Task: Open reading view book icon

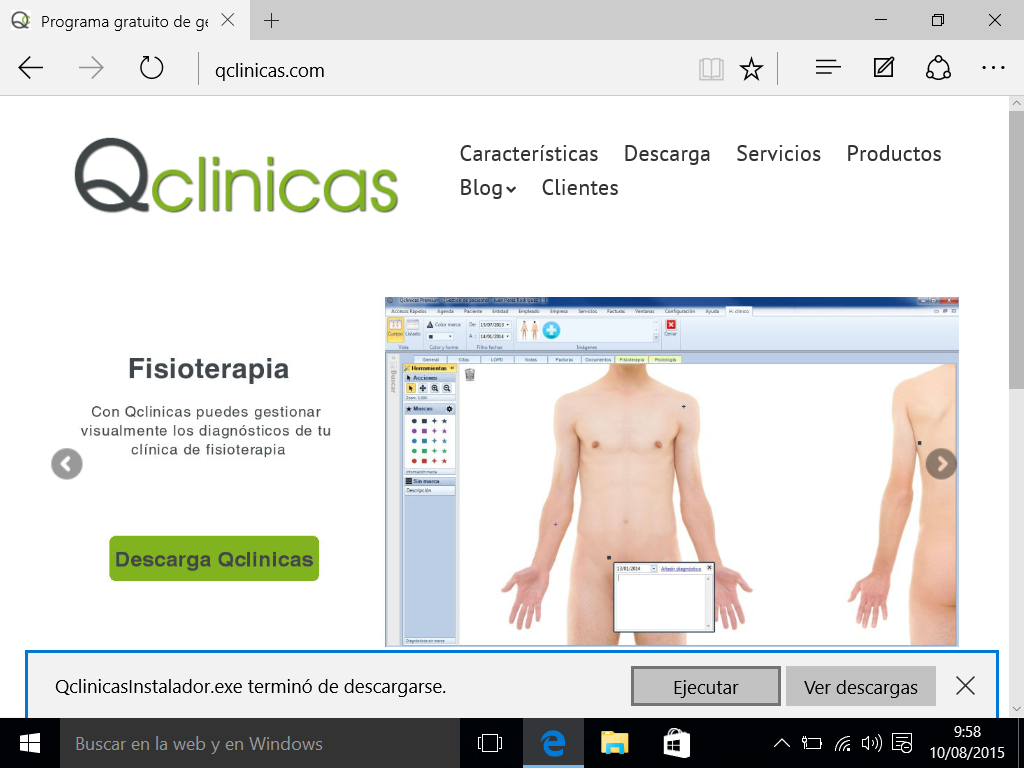Action: pyautogui.click(x=711, y=69)
